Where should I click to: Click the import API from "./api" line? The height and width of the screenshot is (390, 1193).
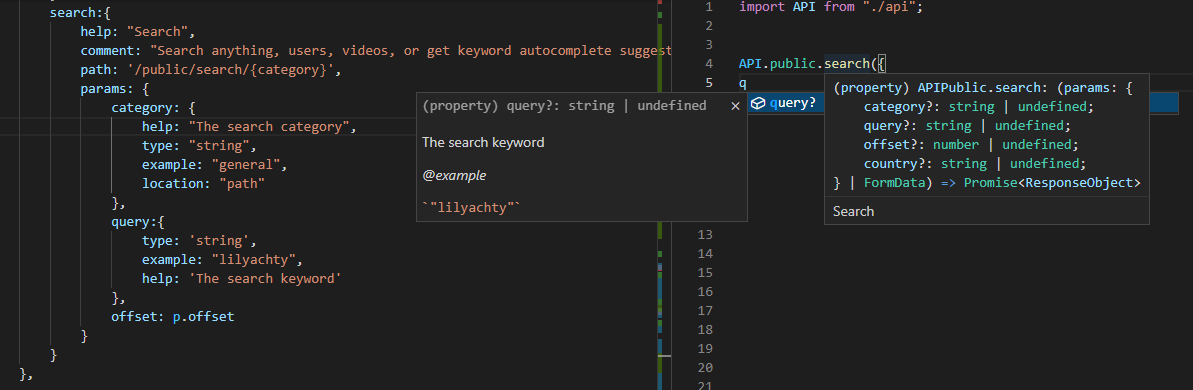[x=831, y=7]
